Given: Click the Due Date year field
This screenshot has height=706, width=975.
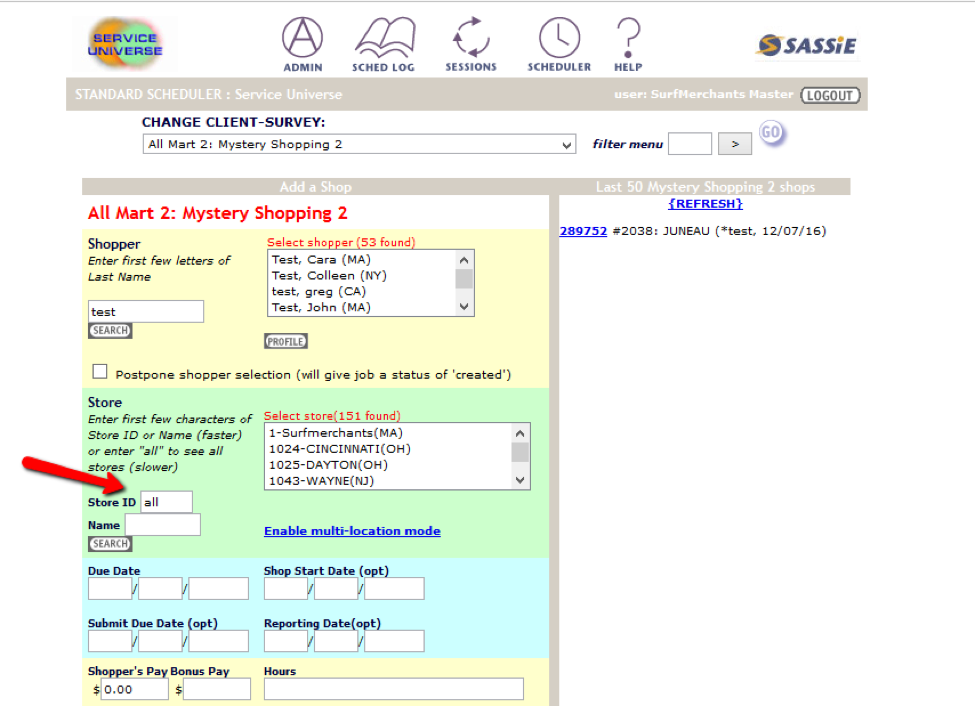Looking at the screenshot, I should [218, 588].
